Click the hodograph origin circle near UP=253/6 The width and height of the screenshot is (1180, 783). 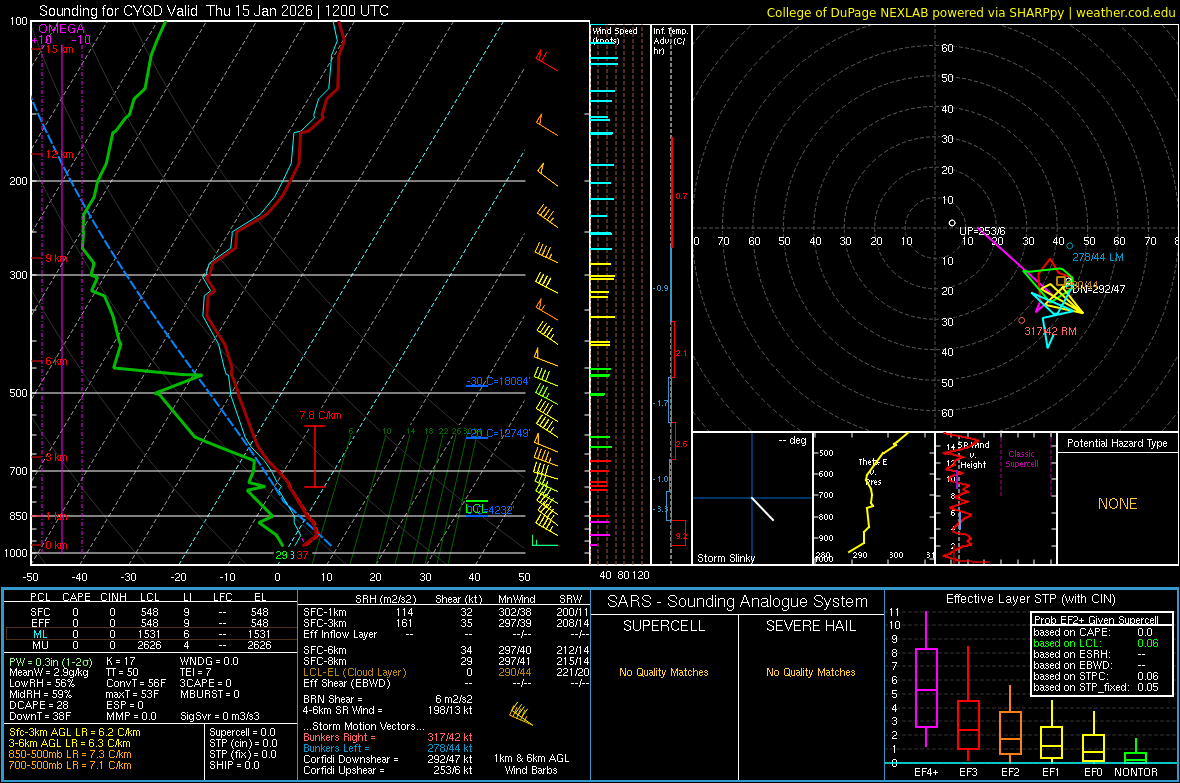[x=952, y=223]
